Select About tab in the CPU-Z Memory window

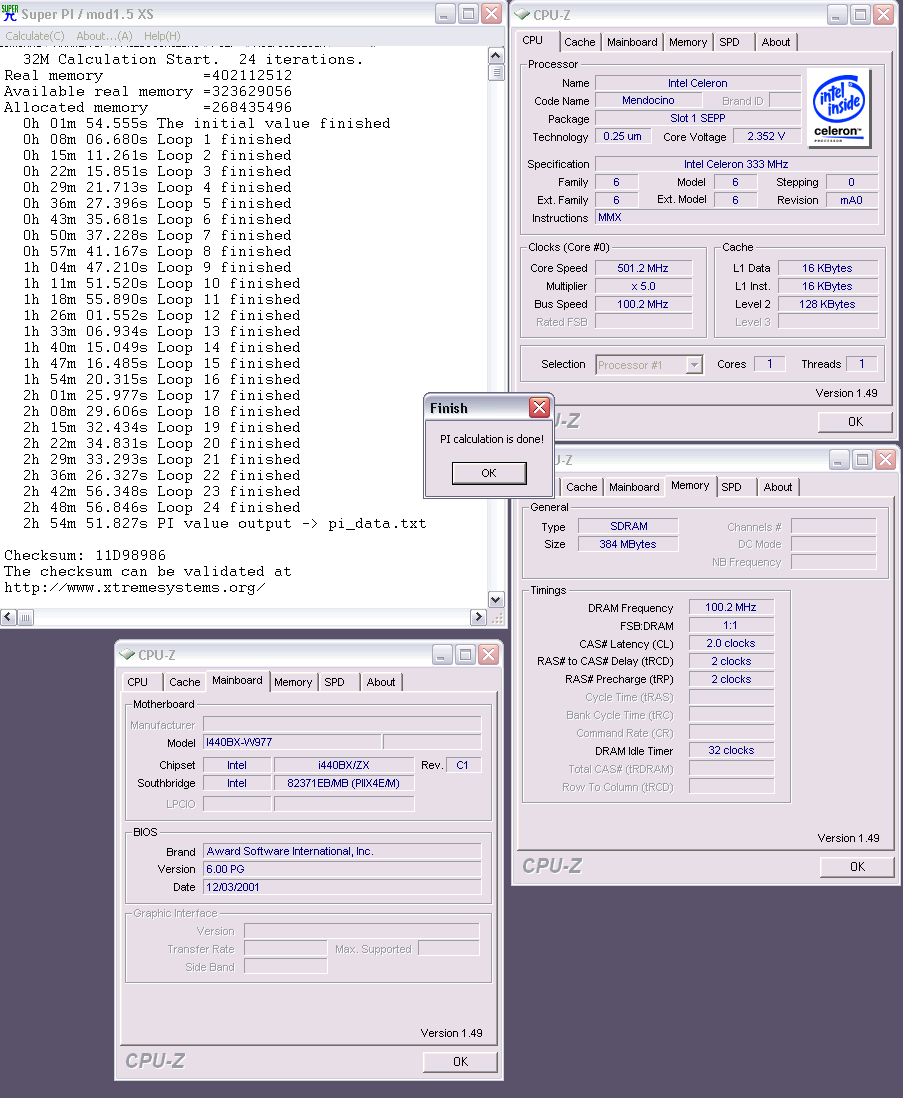pyautogui.click(x=778, y=487)
